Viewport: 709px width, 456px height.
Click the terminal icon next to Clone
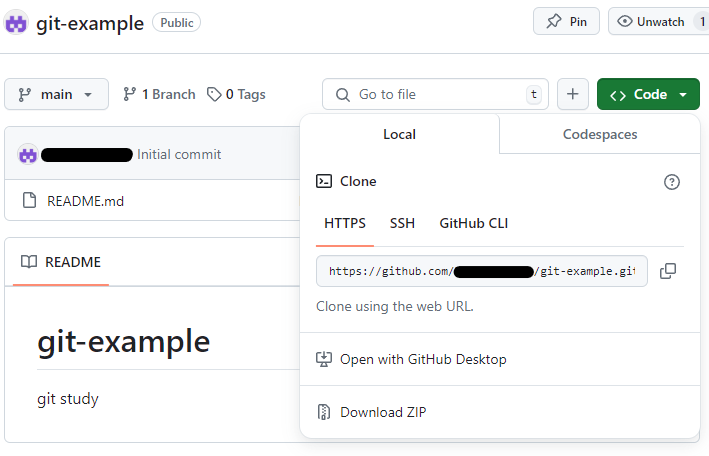tap(324, 181)
